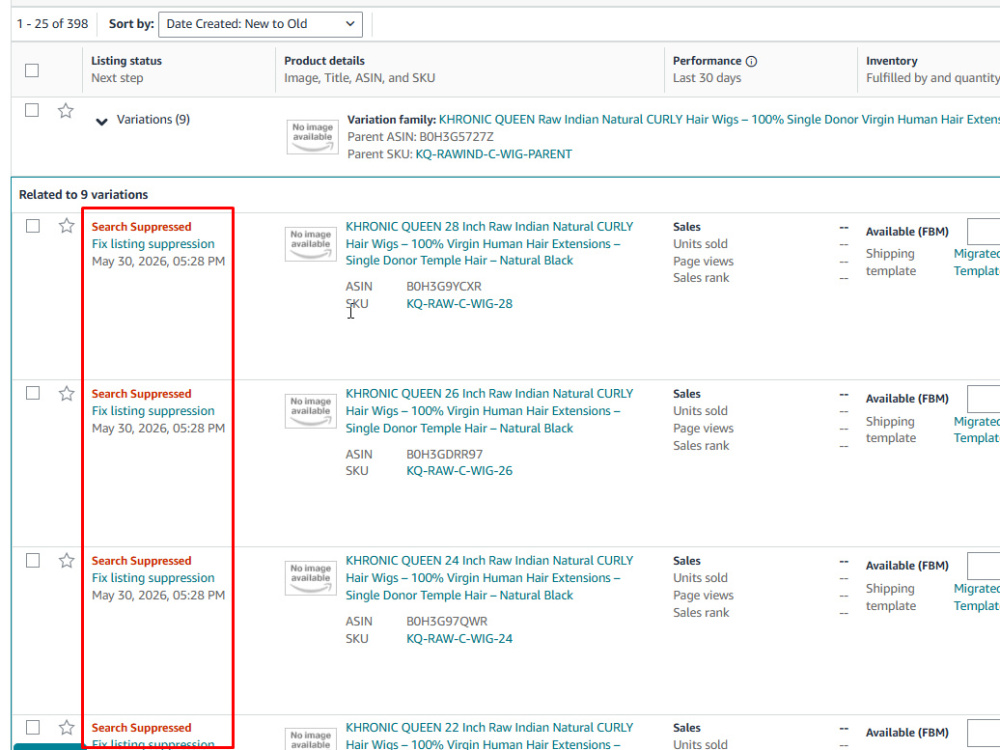This screenshot has height=750, width=1000.
Task: Open Migrated Template link for 28 Inch wig
Action: [976, 262]
